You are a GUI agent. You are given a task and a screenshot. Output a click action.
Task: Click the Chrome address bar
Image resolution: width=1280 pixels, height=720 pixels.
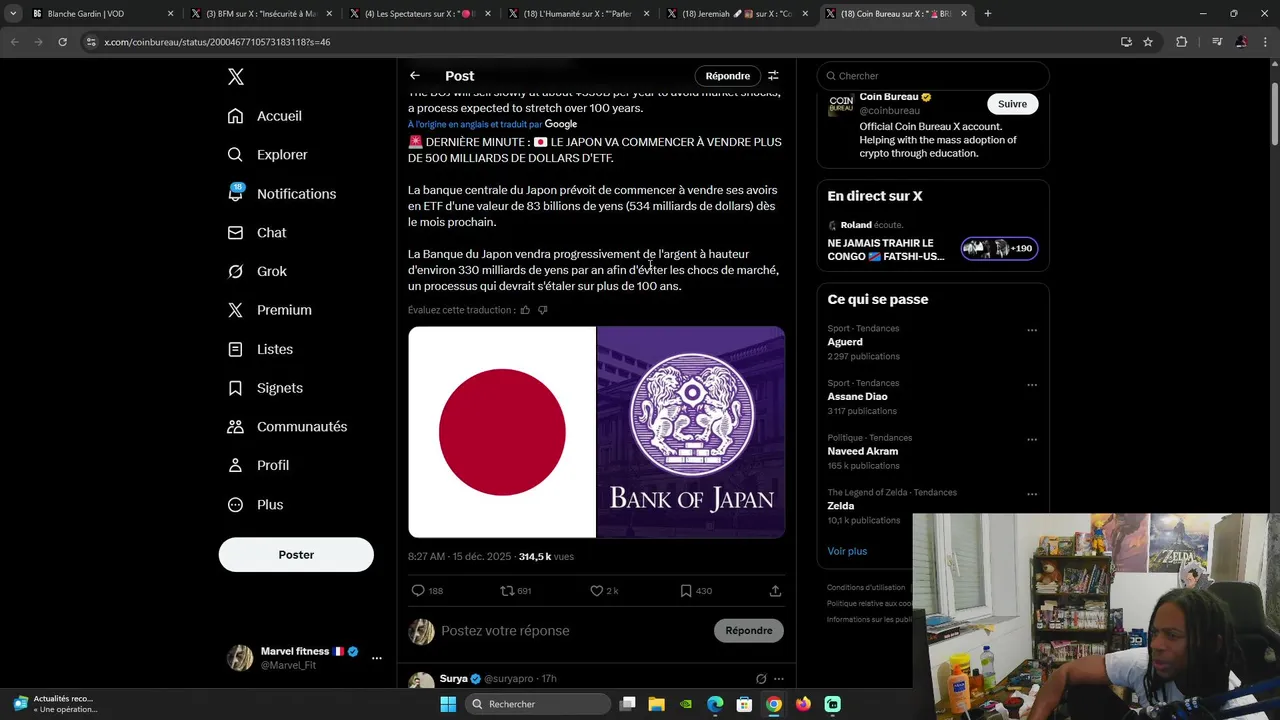click(595, 42)
